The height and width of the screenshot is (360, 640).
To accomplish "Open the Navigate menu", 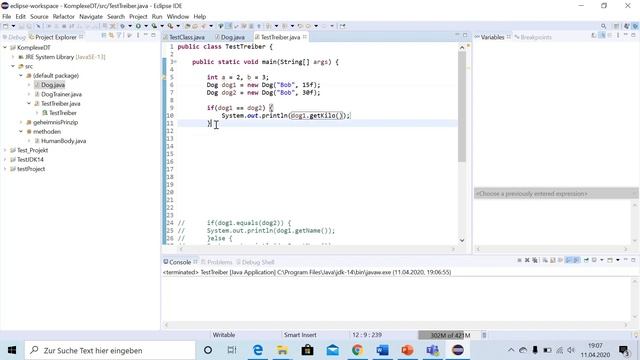I will 91,17.
